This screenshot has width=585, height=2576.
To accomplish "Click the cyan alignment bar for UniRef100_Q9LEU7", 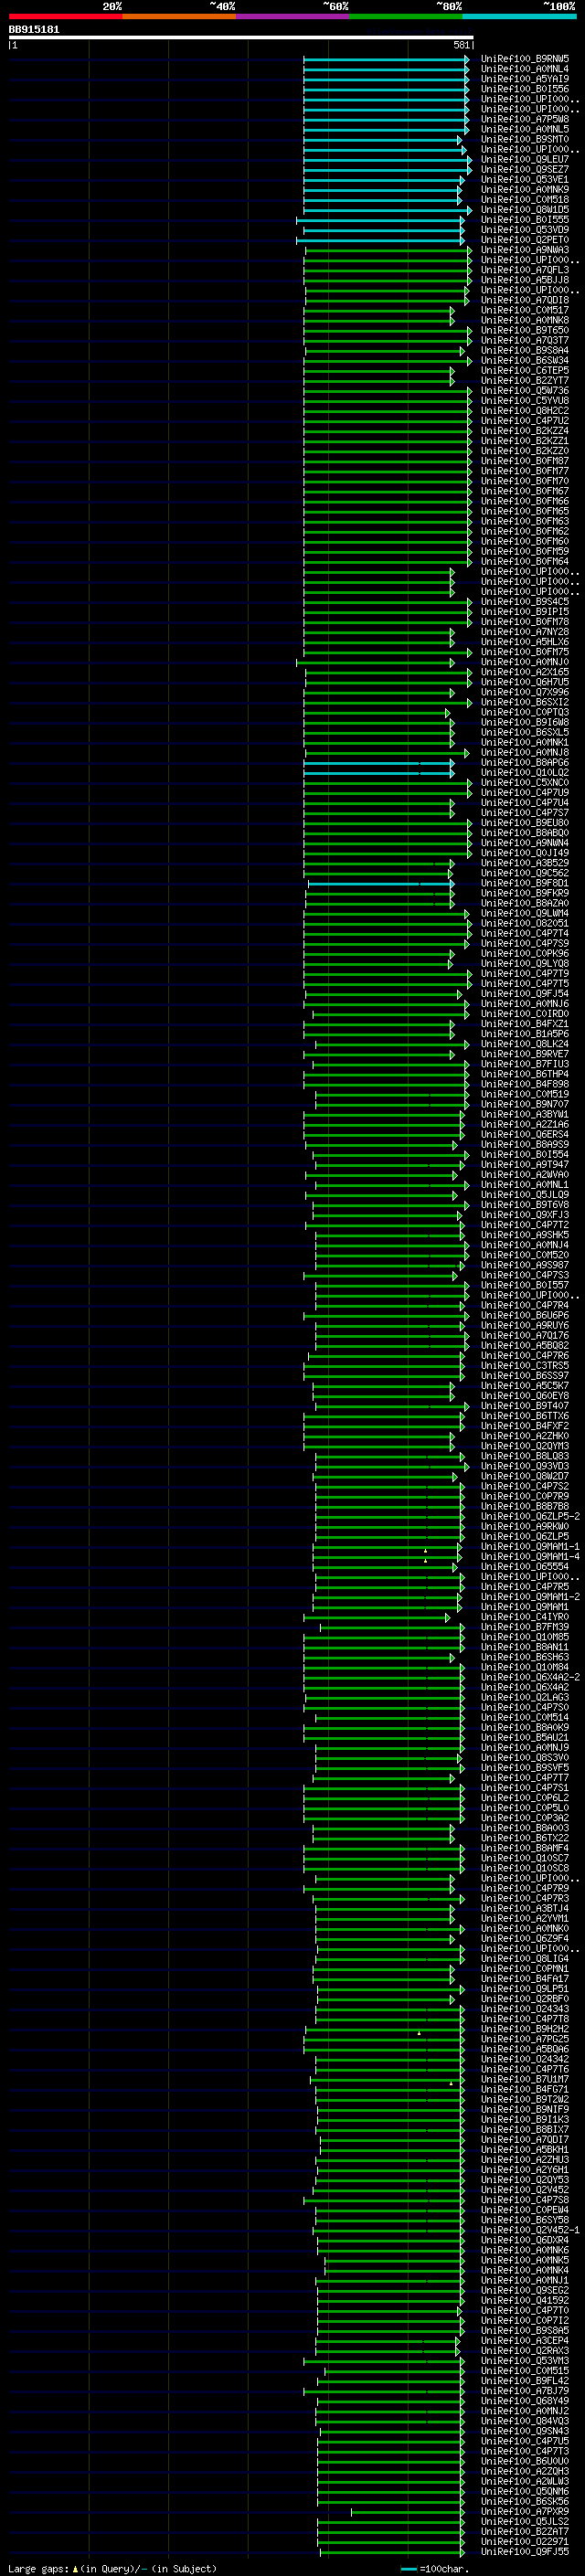I will tap(388, 160).
